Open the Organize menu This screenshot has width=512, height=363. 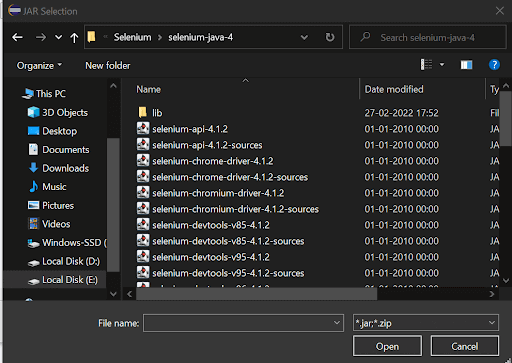[x=39, y=66]
